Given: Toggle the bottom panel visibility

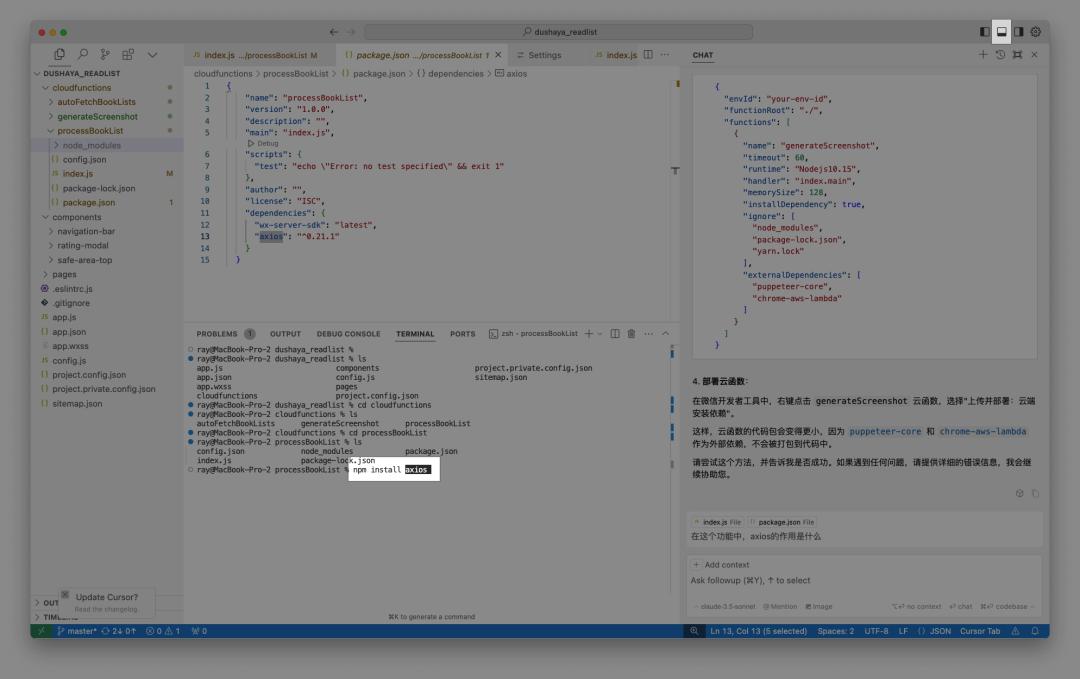Looking at the screenshot, I should pyautogui.click(x=1001, y=32).
